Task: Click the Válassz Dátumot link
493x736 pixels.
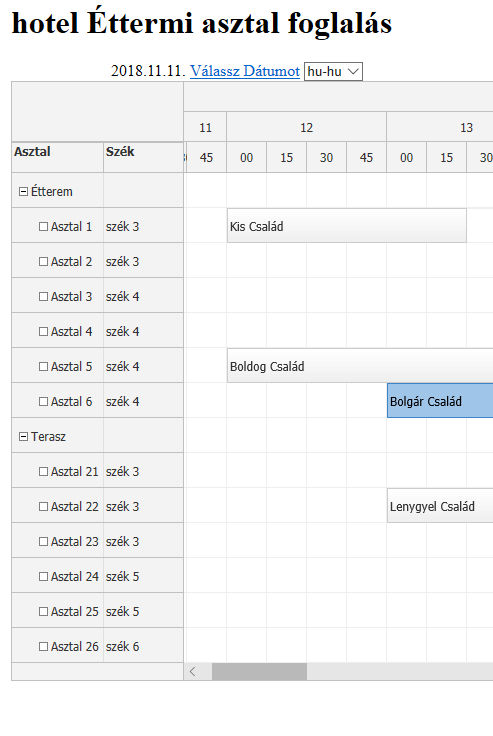Action: coord(245,71)
